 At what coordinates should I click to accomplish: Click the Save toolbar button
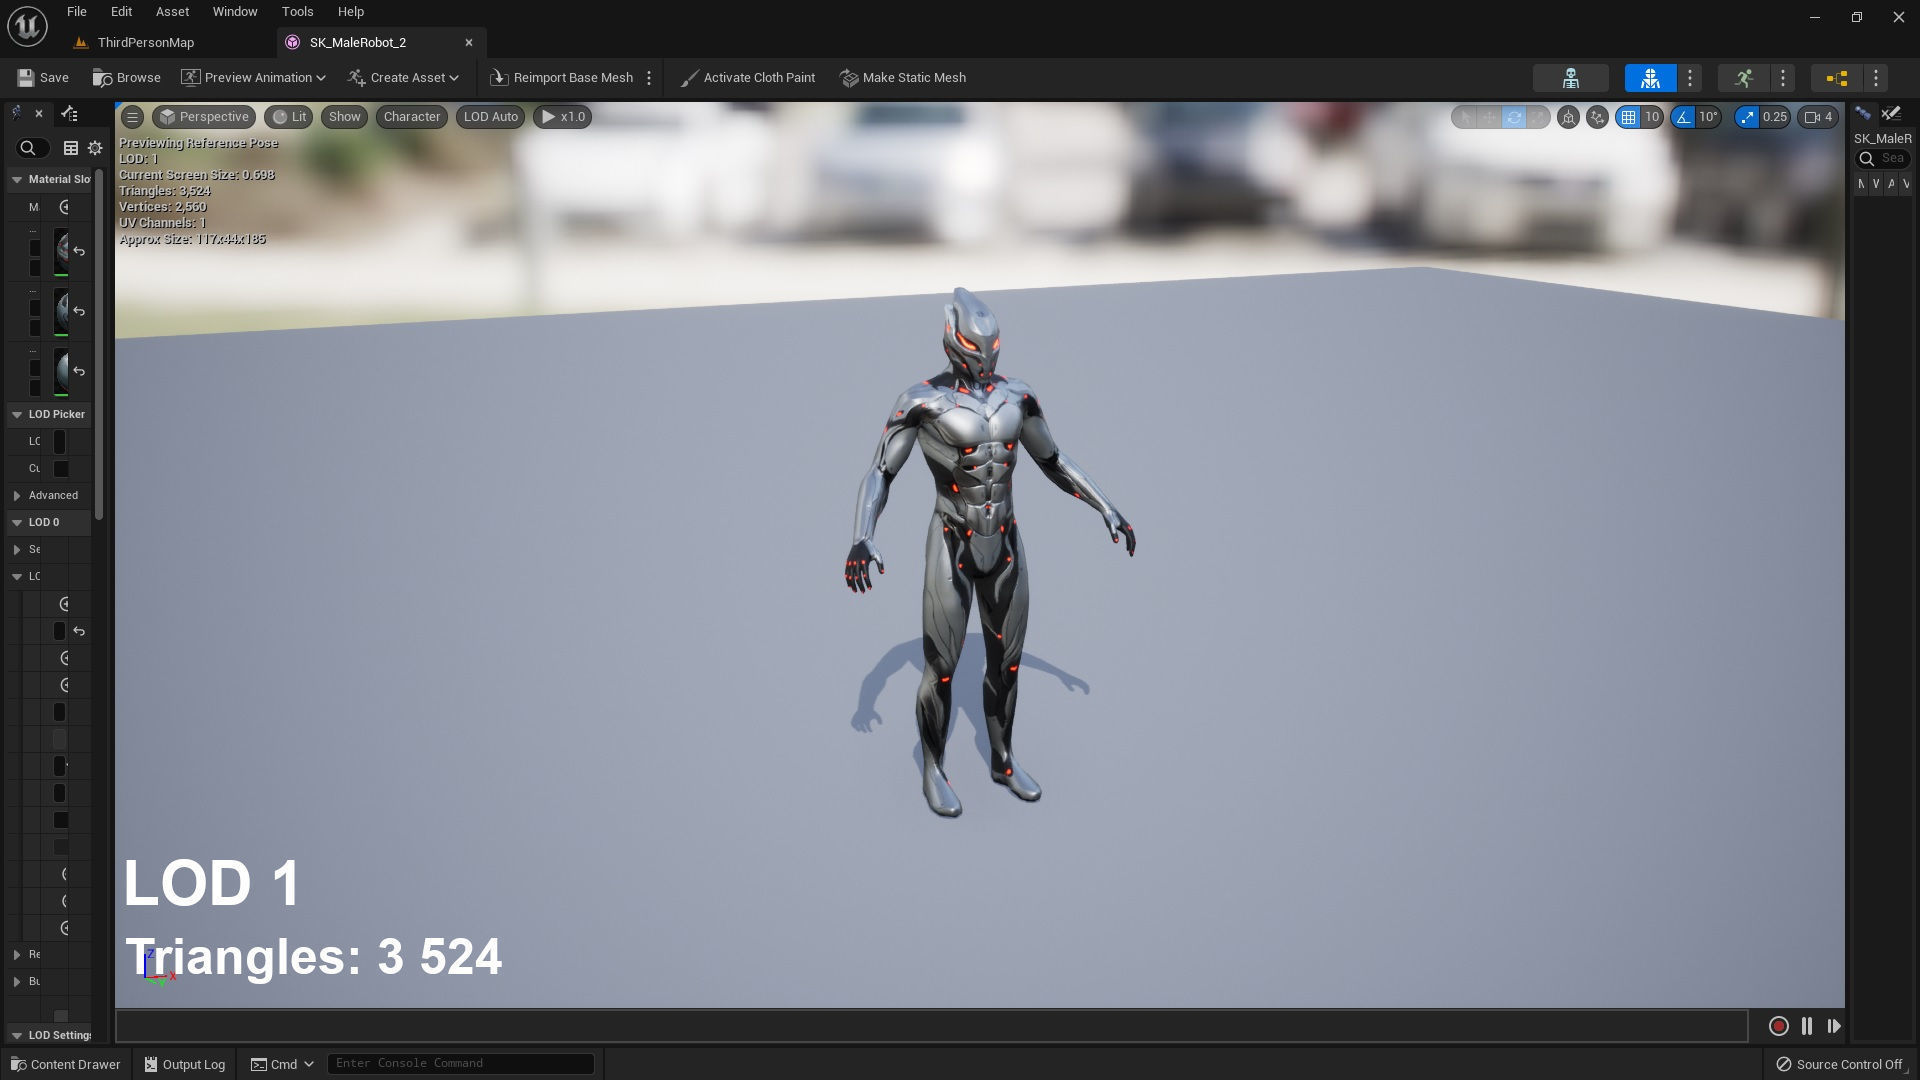[43, 77]
